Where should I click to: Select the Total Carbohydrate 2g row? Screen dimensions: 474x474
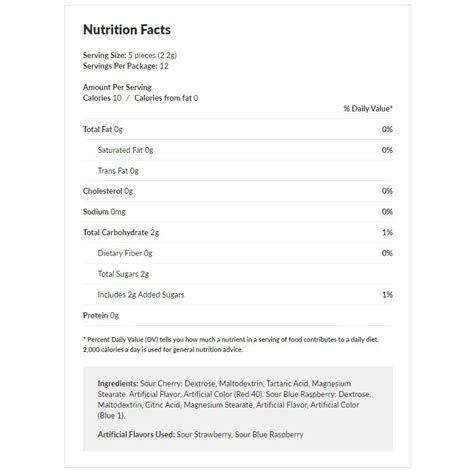pyautogui.click(x=238, y=232)
